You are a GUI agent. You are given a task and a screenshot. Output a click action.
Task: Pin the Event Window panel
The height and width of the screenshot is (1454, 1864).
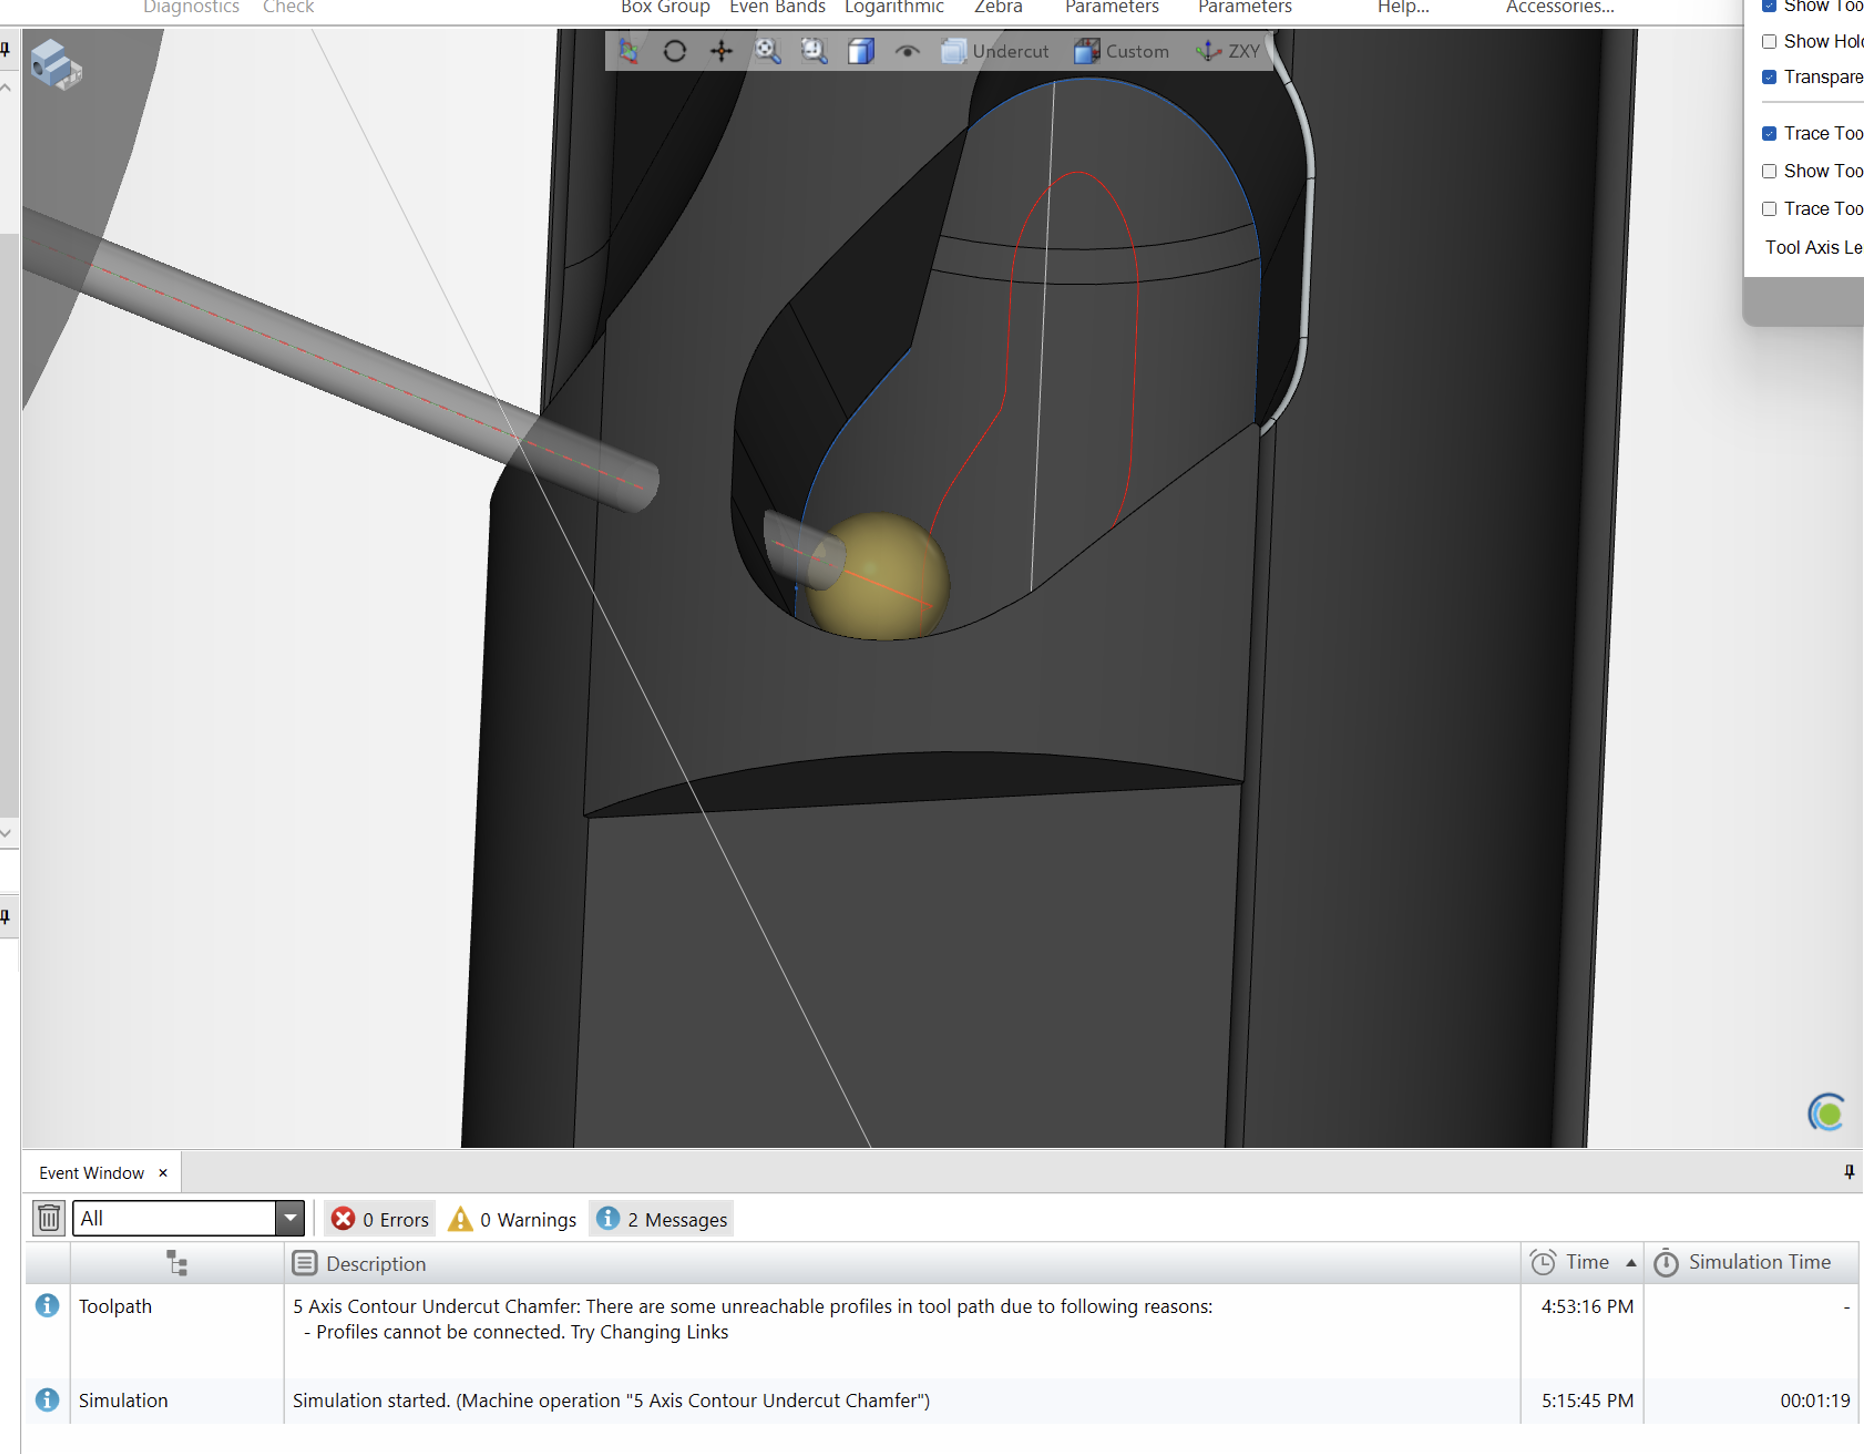[x=1849, y=1172]
